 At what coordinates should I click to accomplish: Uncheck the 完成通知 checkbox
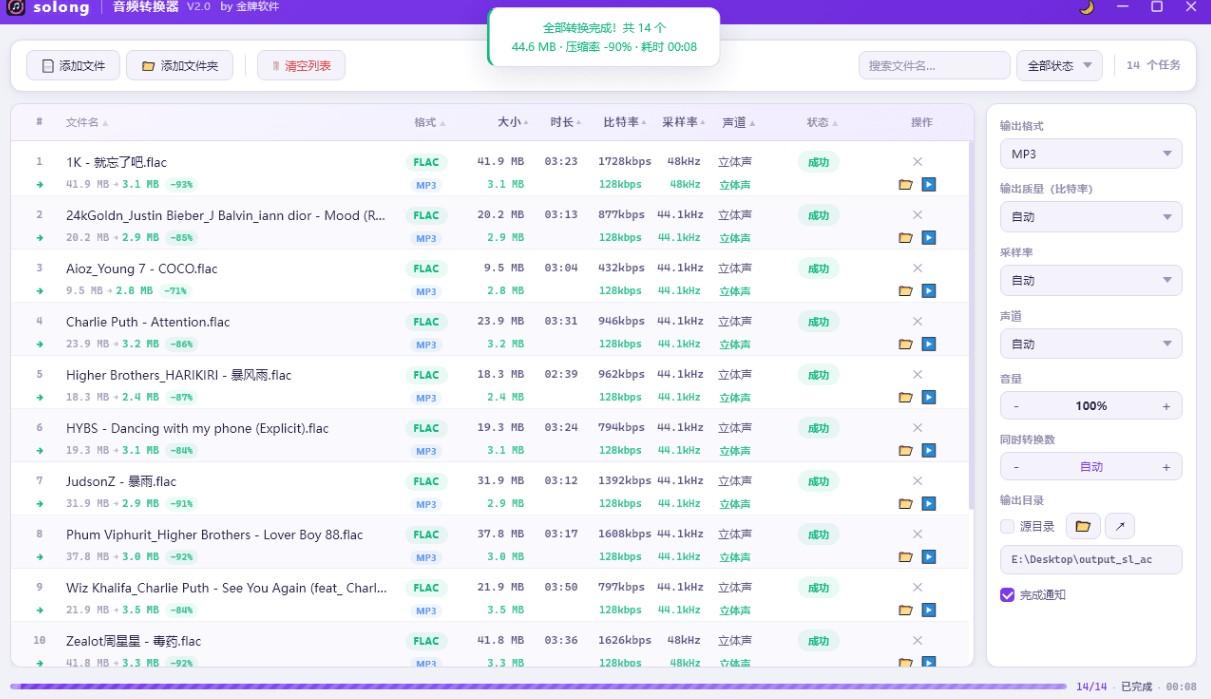[1007, 595]
